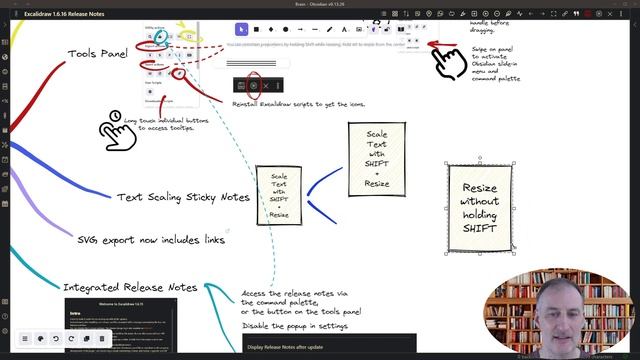640x360 pixels.
Task: Delete selection with the trash icon
Action: tap(102, 338)
